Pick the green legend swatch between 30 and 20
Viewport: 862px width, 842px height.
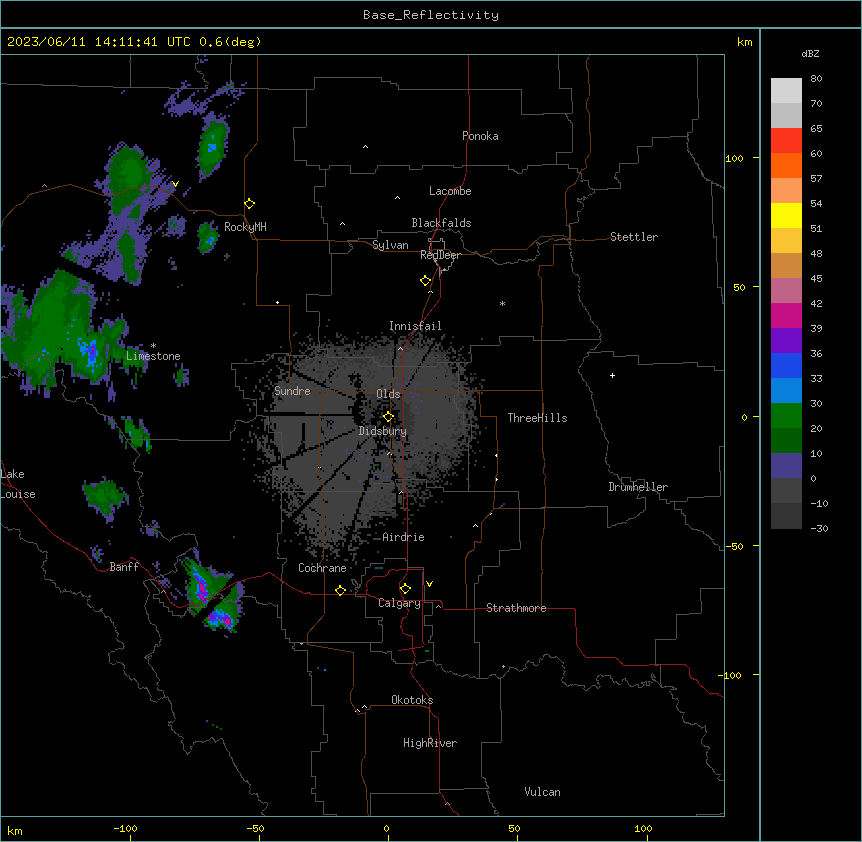tap(786, 416)
